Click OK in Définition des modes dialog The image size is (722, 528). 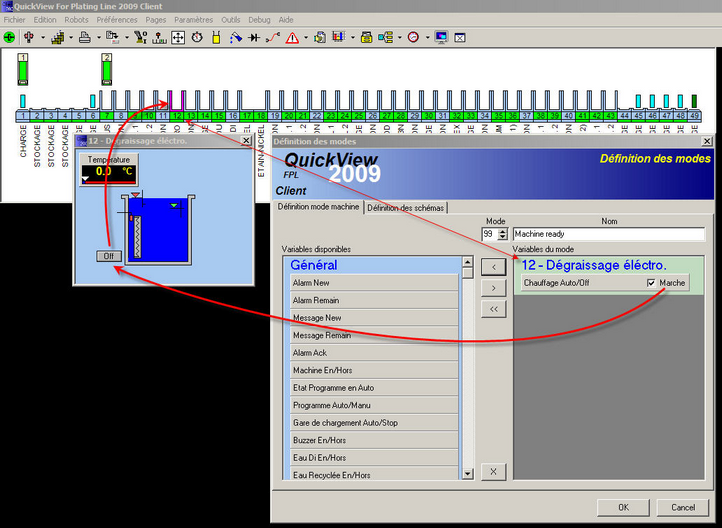tap(623, 507)
